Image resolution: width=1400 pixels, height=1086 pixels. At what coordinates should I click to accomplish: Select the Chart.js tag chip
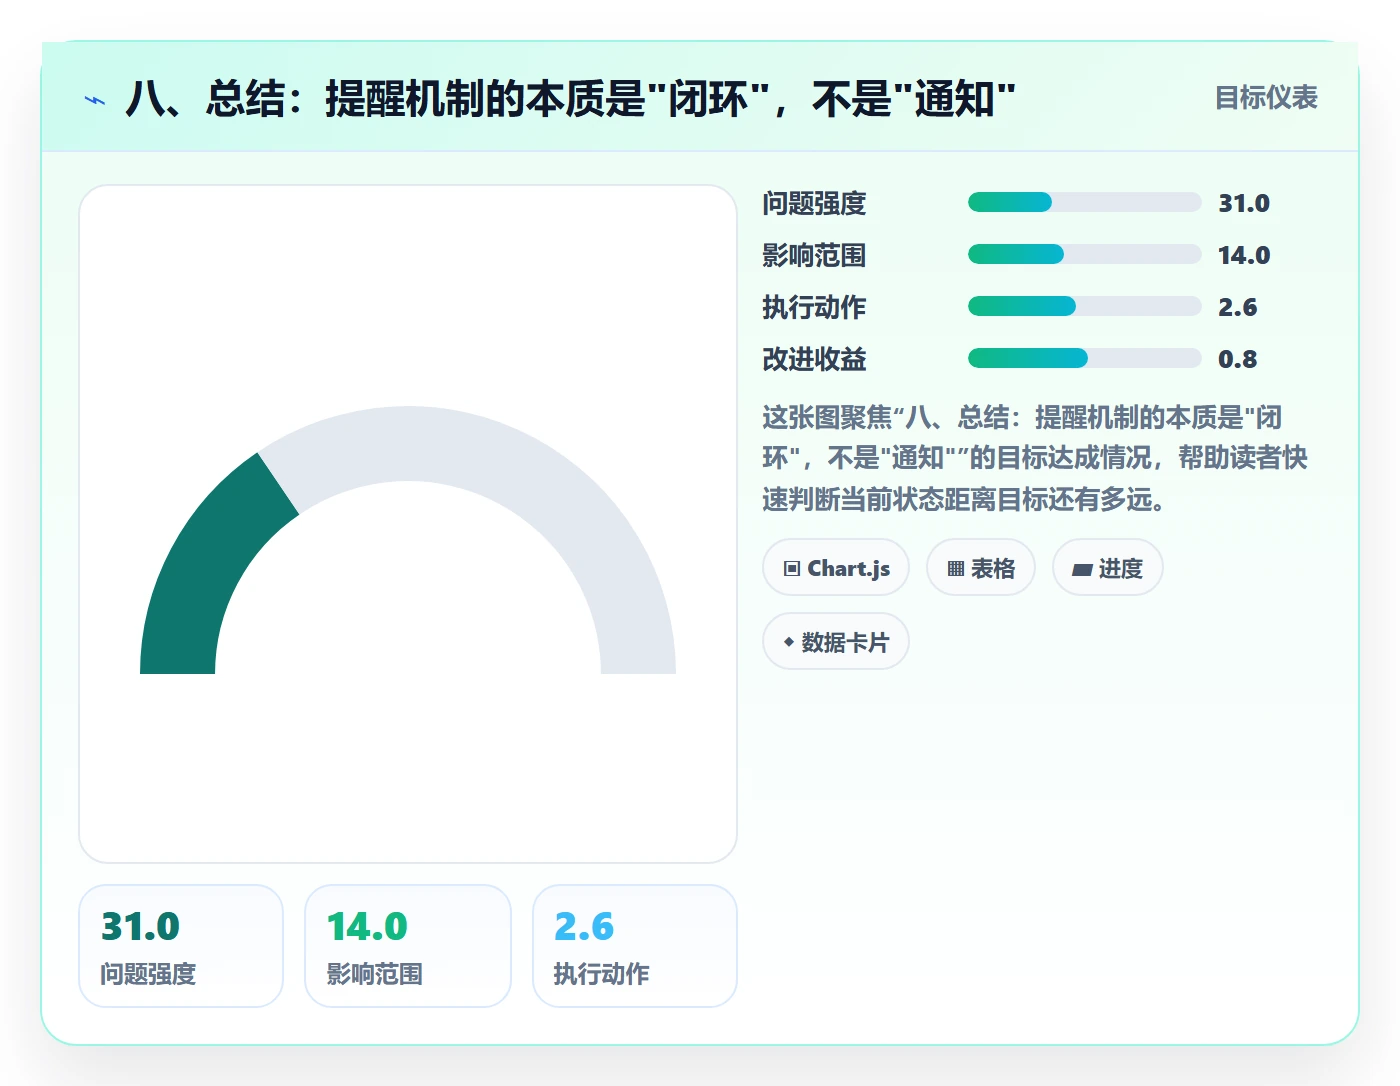(x=836, y=568)
